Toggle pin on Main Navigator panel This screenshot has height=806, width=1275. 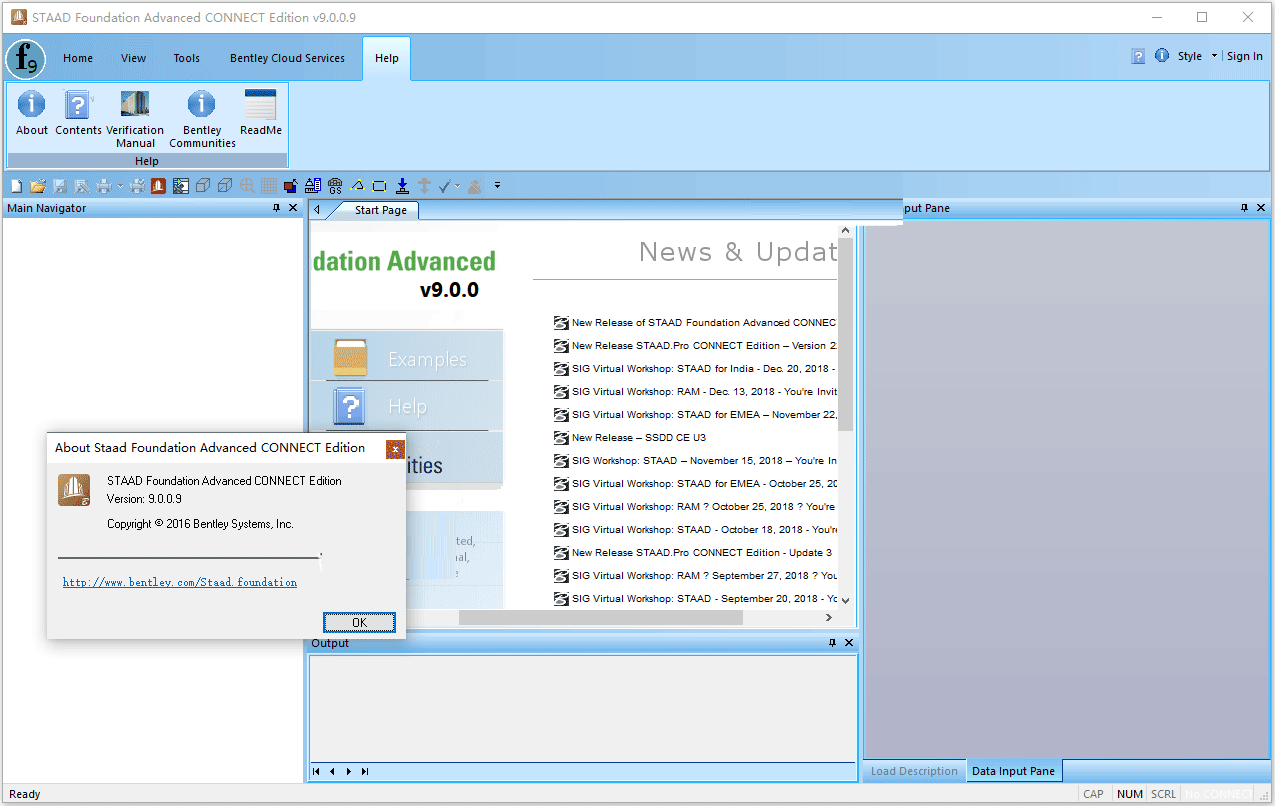pyautogui.click(x=277, y=208)
